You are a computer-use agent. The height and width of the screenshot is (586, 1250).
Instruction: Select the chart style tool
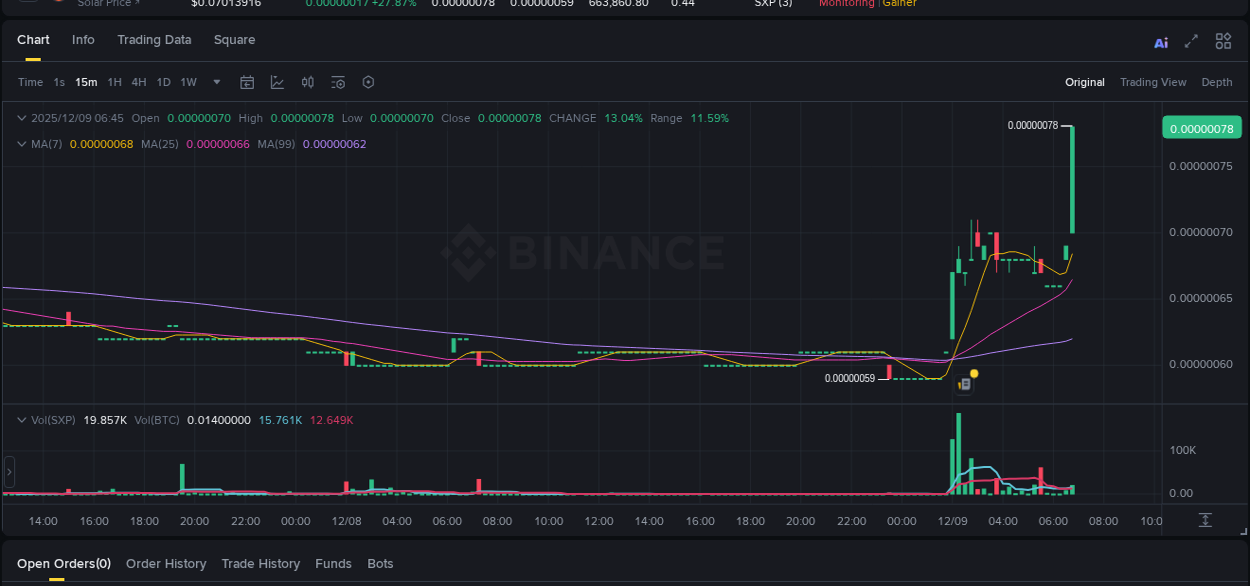click(x=275, y=82)
